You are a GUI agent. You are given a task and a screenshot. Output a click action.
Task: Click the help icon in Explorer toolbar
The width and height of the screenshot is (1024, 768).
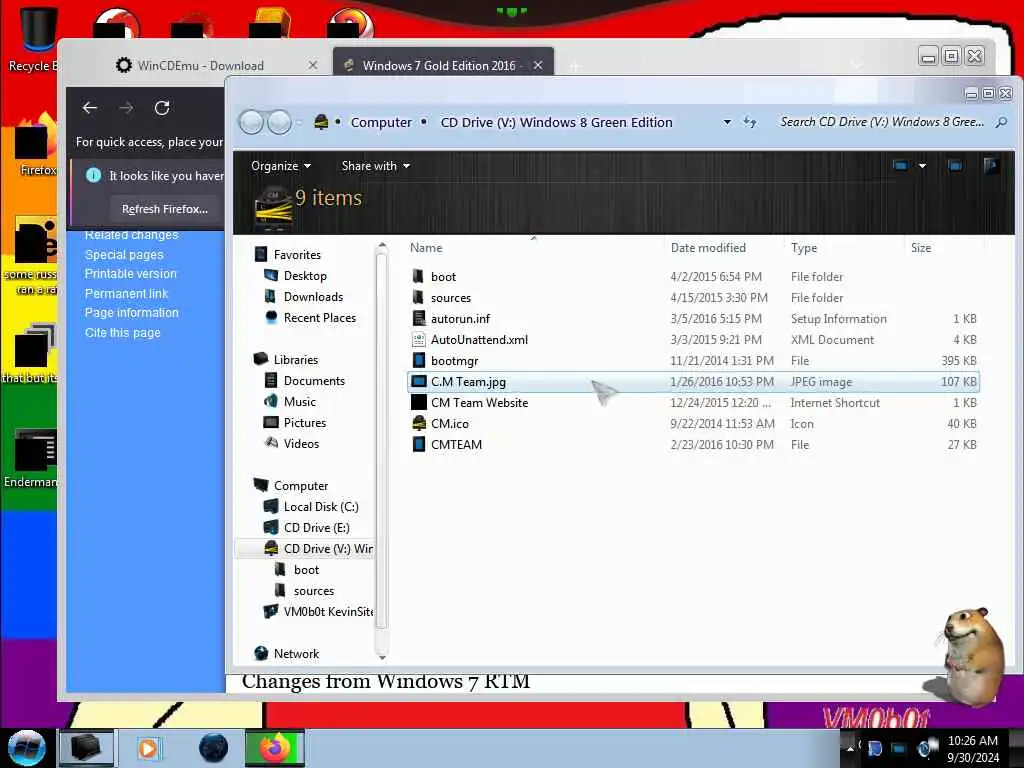(991, 166)
